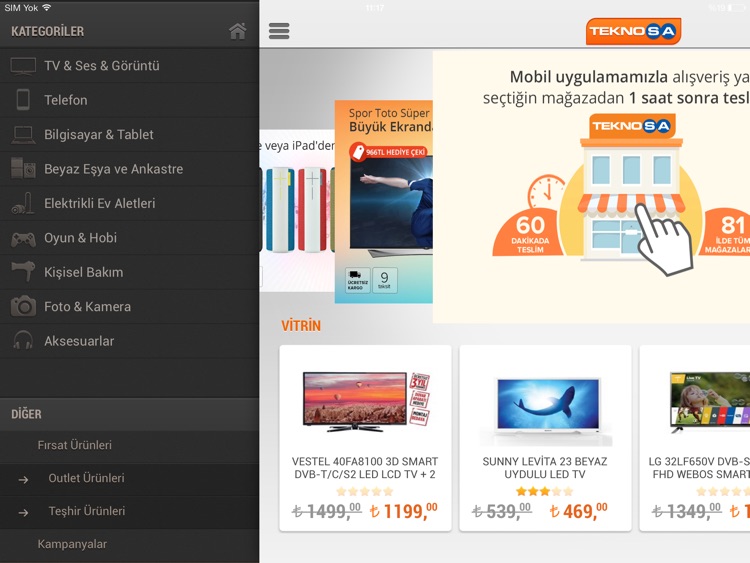Select the appliance icon beside Beyaz Eşya
750x563 pixels.
(x=23, y=168)
